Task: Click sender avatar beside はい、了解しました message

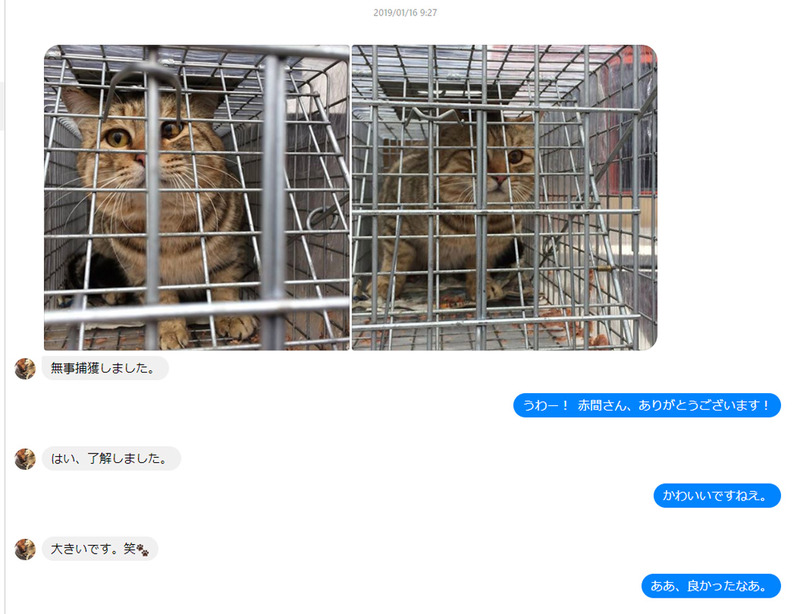Action: (x=25, y=459)
